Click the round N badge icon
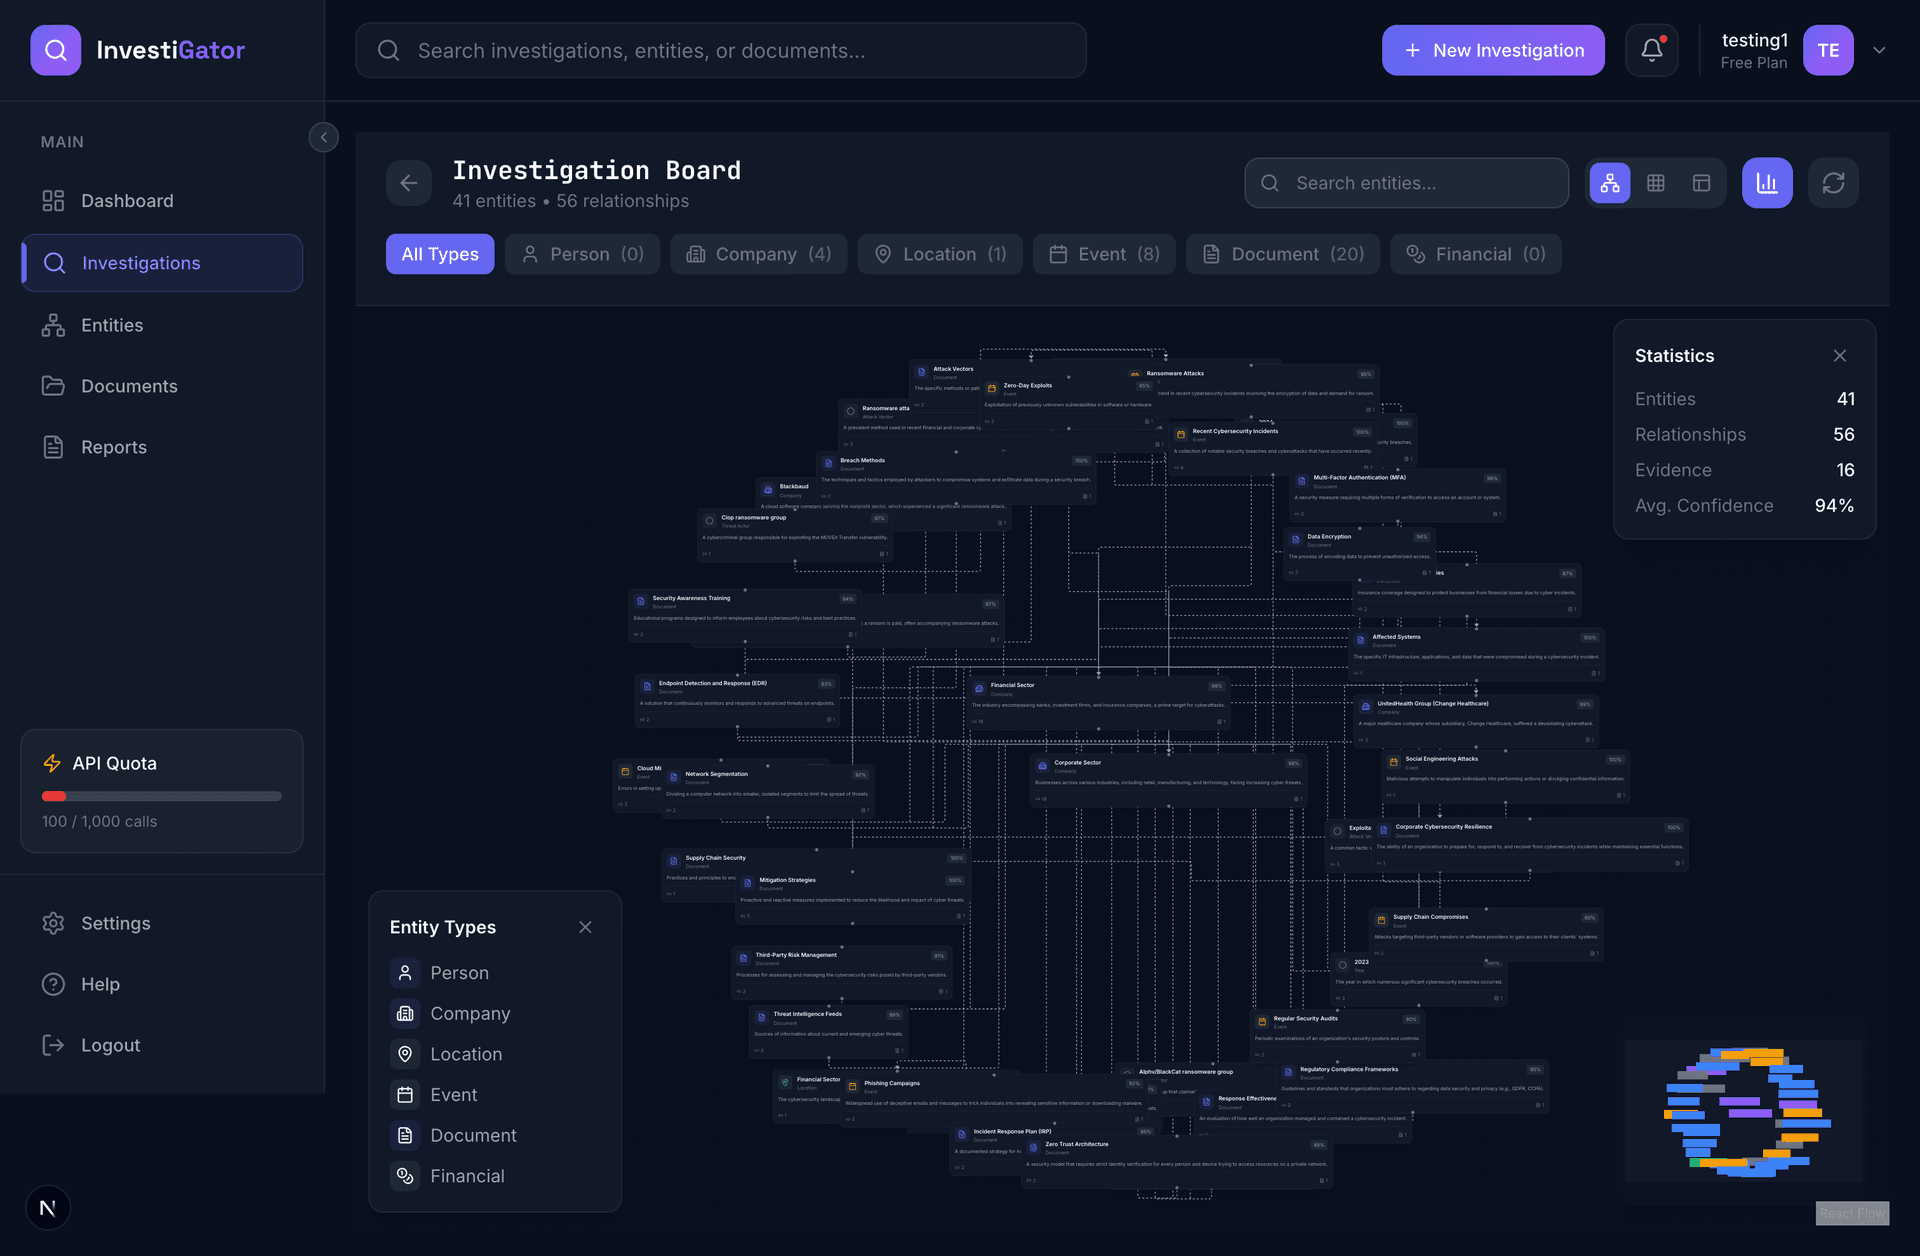The image size is (1920, 1256). 48,1208
